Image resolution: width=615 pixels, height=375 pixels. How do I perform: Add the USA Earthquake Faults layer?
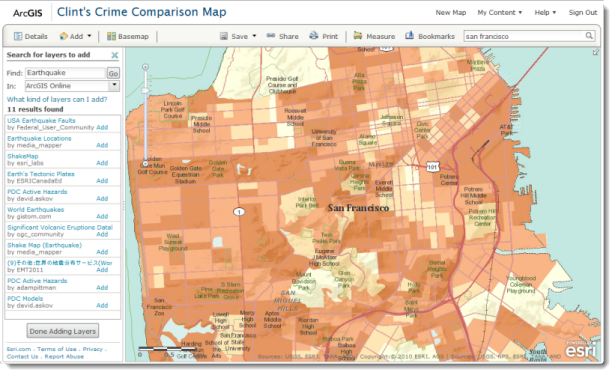(102, 127)
